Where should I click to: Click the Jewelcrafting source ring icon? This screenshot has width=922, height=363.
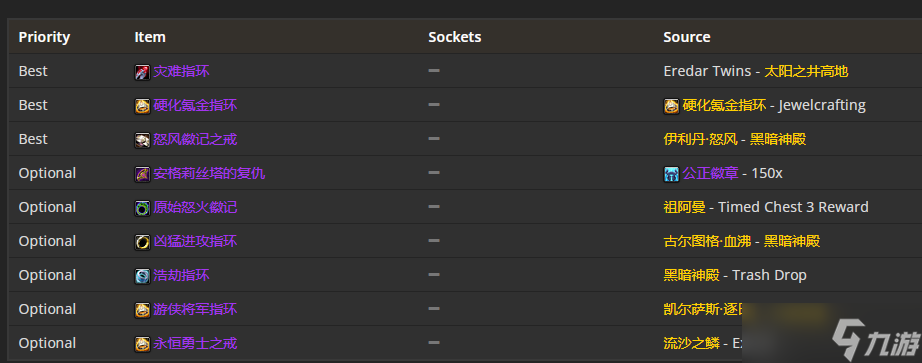tap(672, 106)
